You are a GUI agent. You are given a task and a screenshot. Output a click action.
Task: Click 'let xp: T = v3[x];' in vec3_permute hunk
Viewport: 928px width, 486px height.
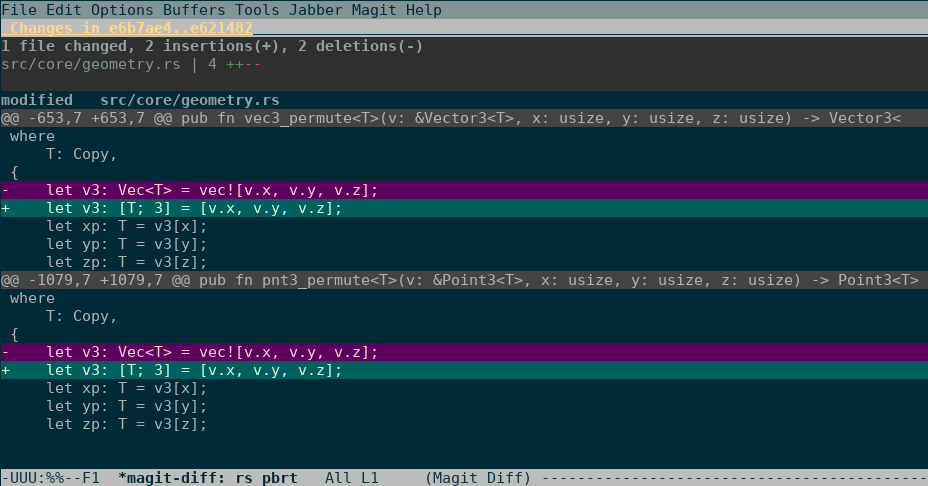click(x=127, y=226)
